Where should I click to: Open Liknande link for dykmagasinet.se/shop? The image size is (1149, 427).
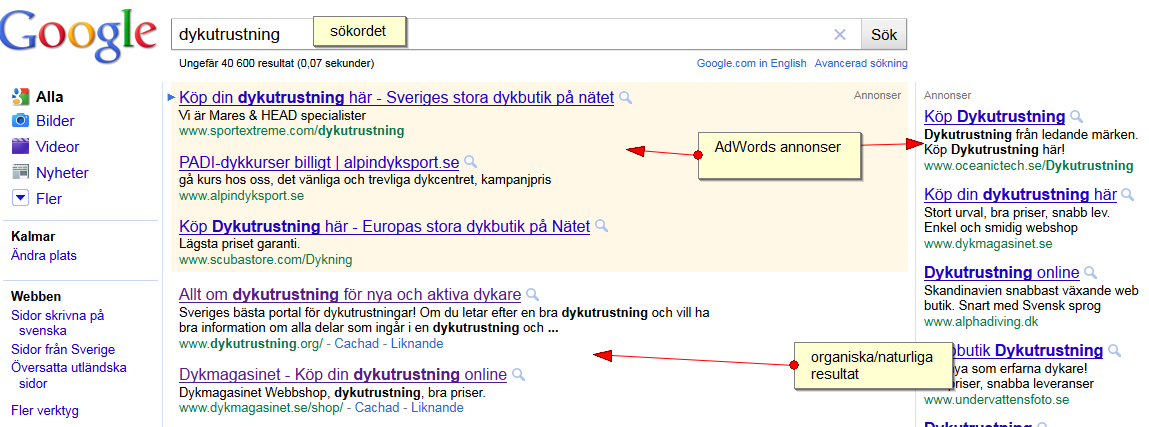pos(437,408)
